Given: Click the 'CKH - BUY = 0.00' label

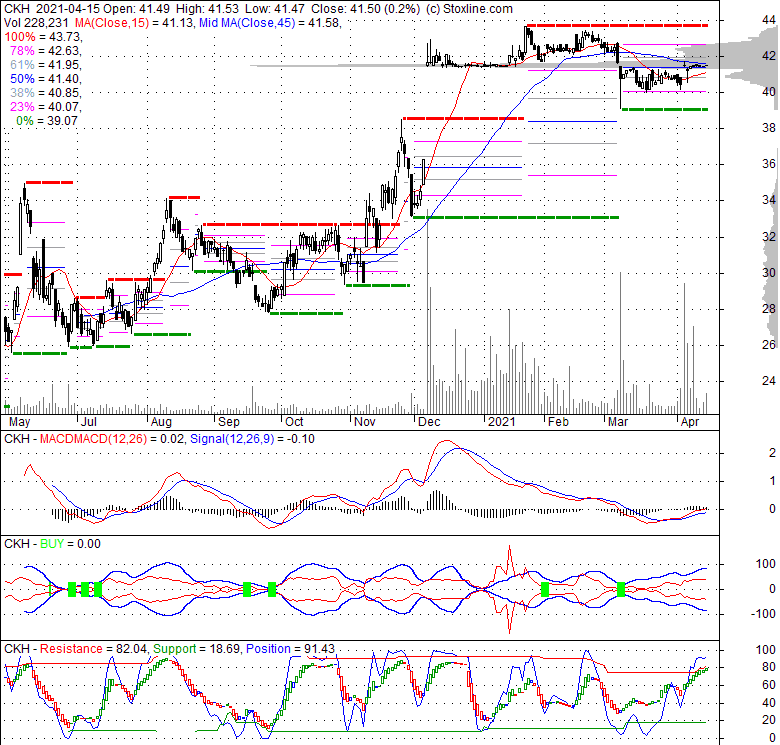Looking at the screenshot, I should pos(52,544).
